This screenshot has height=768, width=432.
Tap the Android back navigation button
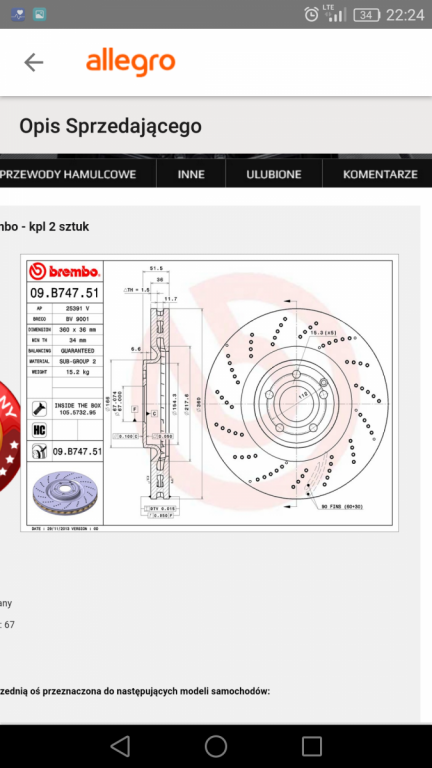(x=120, y=746)
